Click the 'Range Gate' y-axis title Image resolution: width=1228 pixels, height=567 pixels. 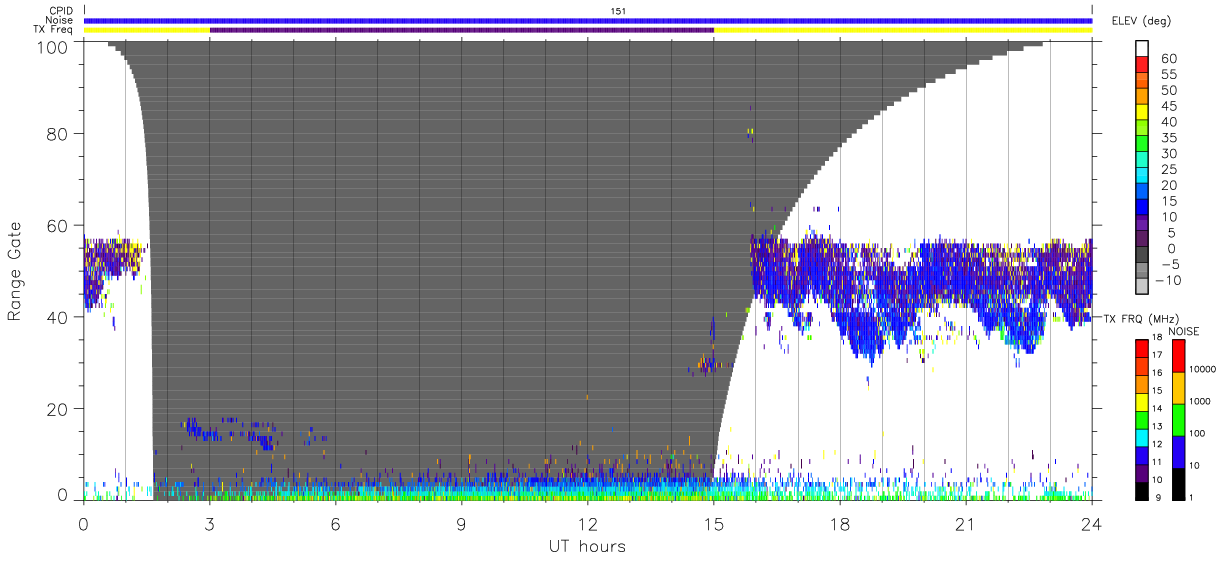[x=15, y=271]
